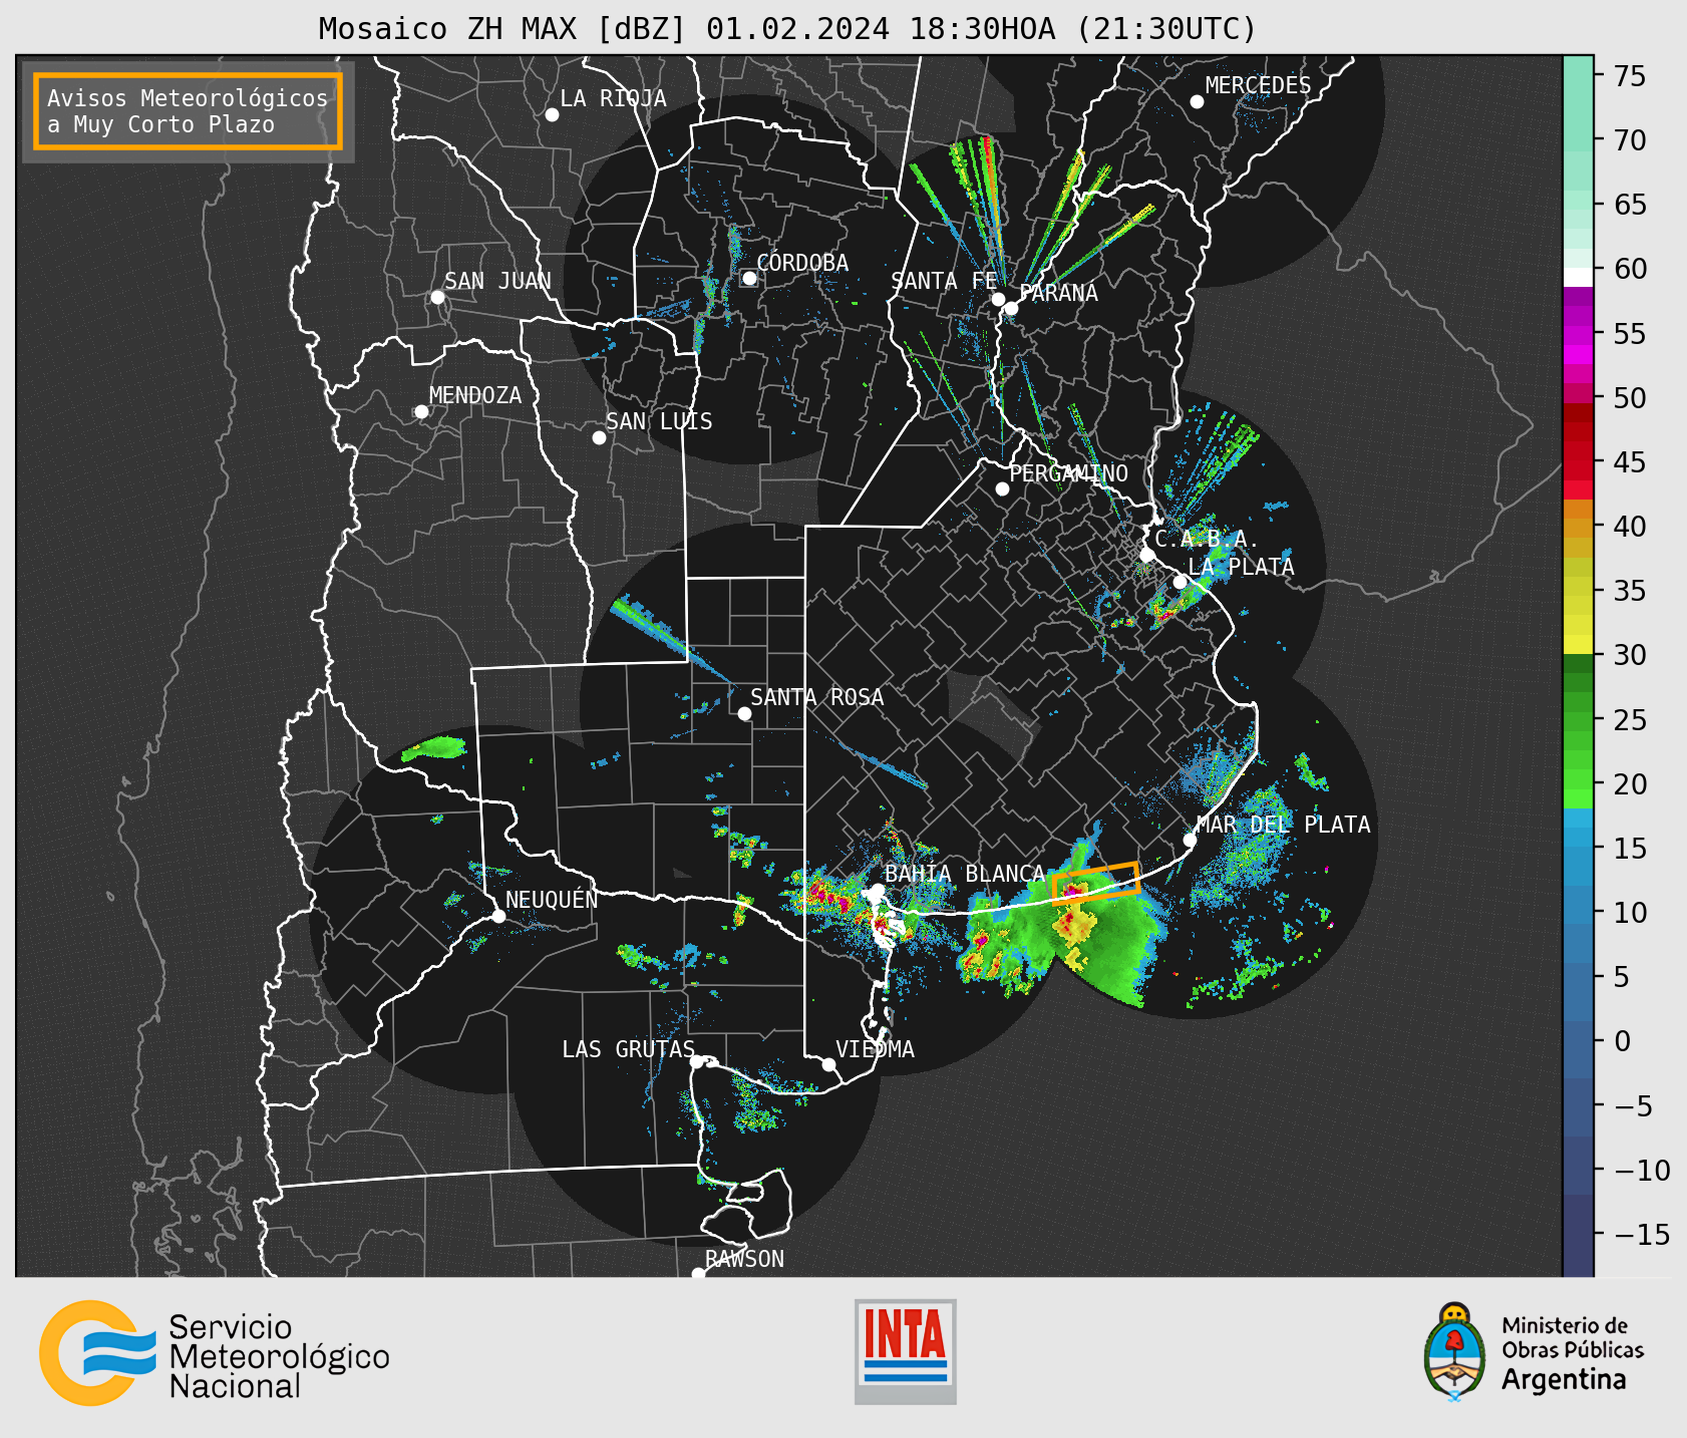Click the PARANÁ city marker
The width and height of the screenshot is (1687, 1438).
point(1011,308)
